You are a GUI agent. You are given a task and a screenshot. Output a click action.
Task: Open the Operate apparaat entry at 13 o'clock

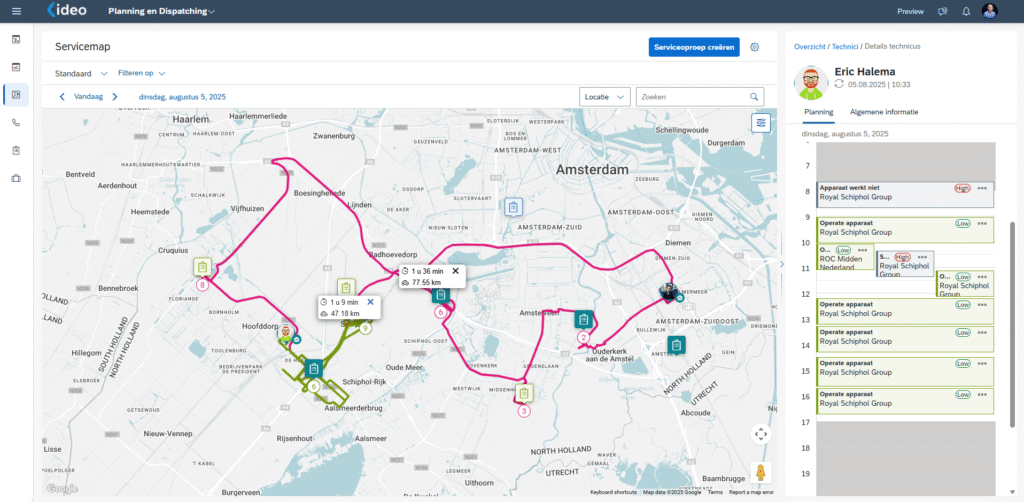point(905,311)
